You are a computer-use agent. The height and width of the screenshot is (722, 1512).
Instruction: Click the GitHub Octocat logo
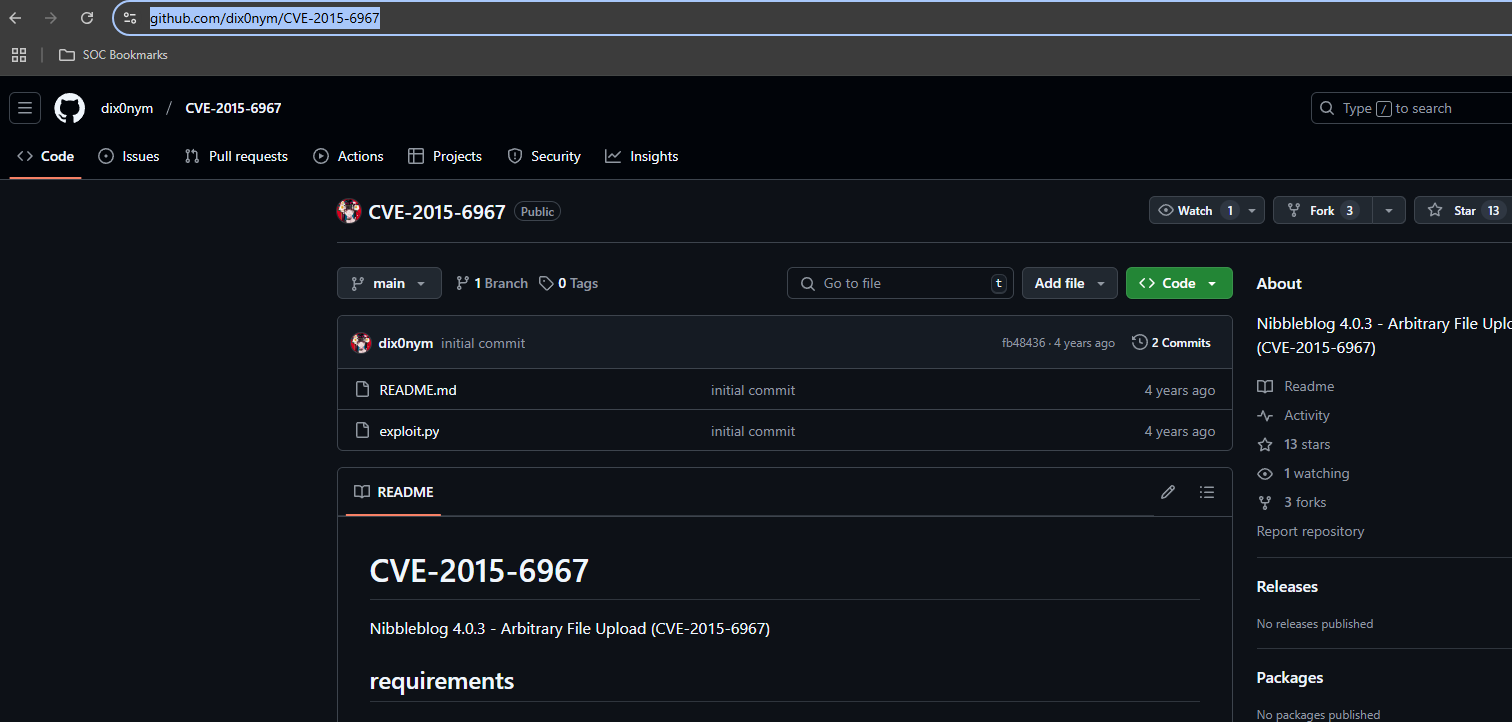69,108
